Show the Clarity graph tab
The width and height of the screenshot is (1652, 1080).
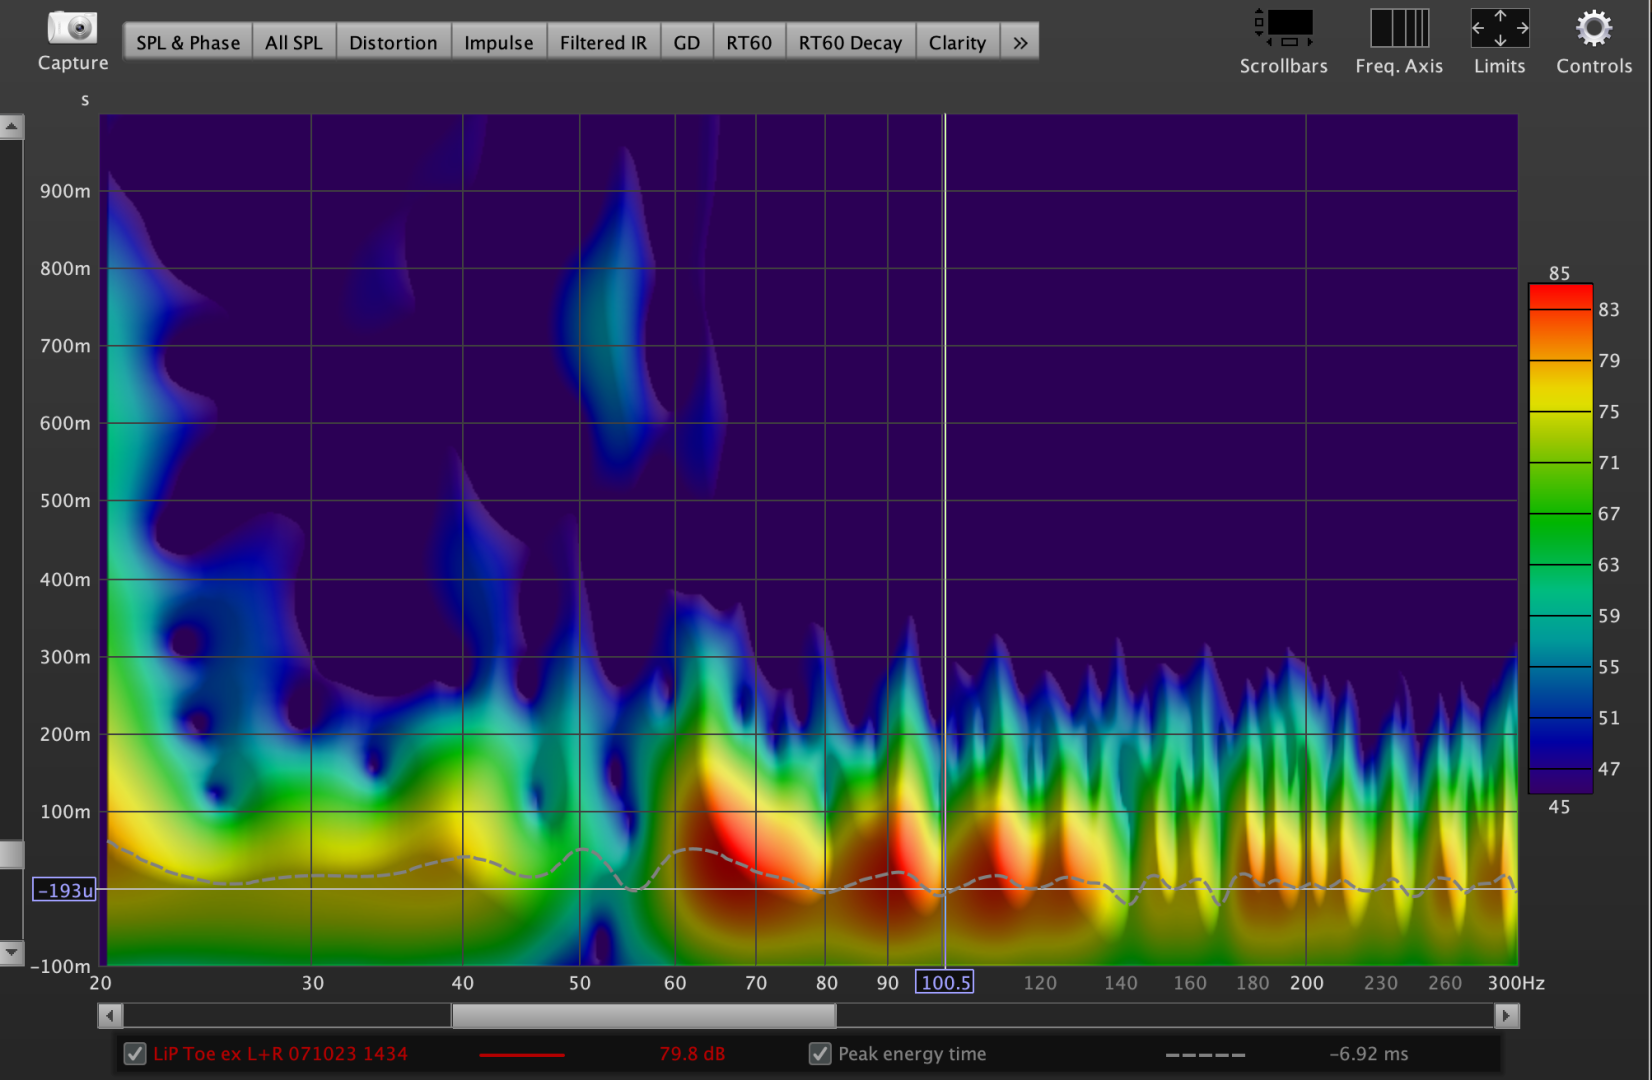957,43
